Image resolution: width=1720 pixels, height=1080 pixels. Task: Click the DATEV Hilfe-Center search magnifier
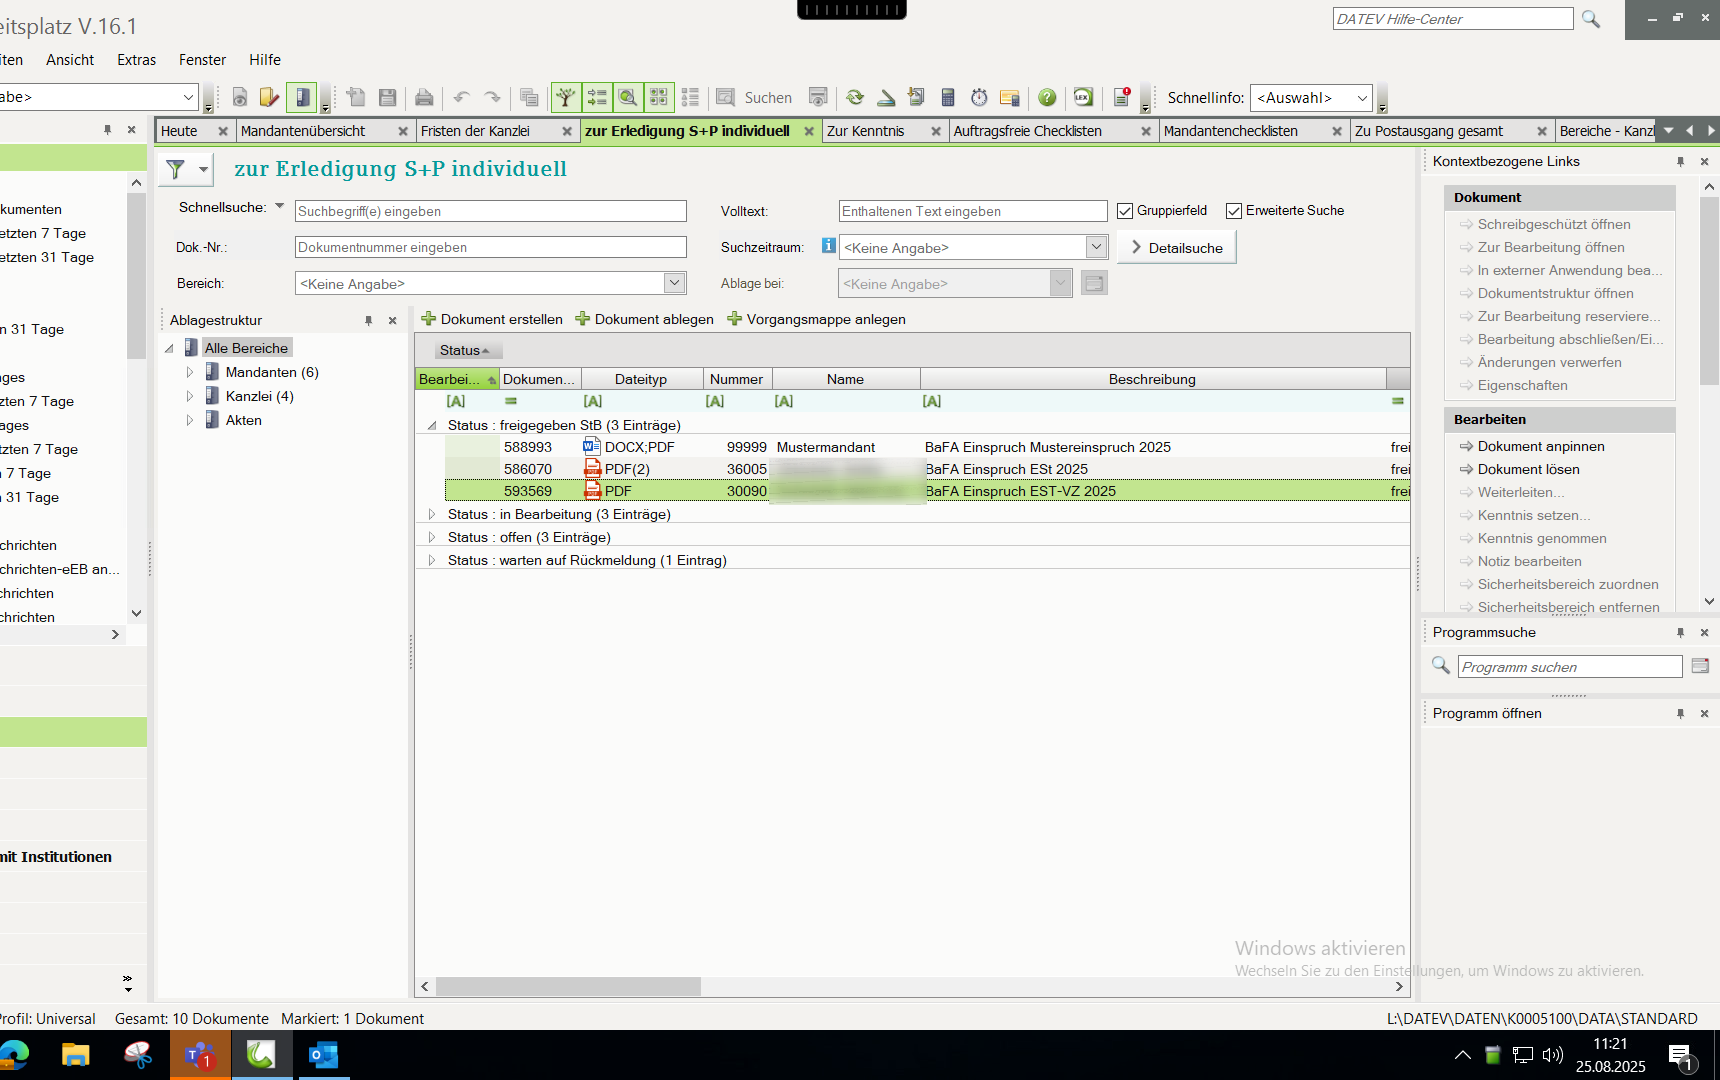click(x=1591, y=19)
